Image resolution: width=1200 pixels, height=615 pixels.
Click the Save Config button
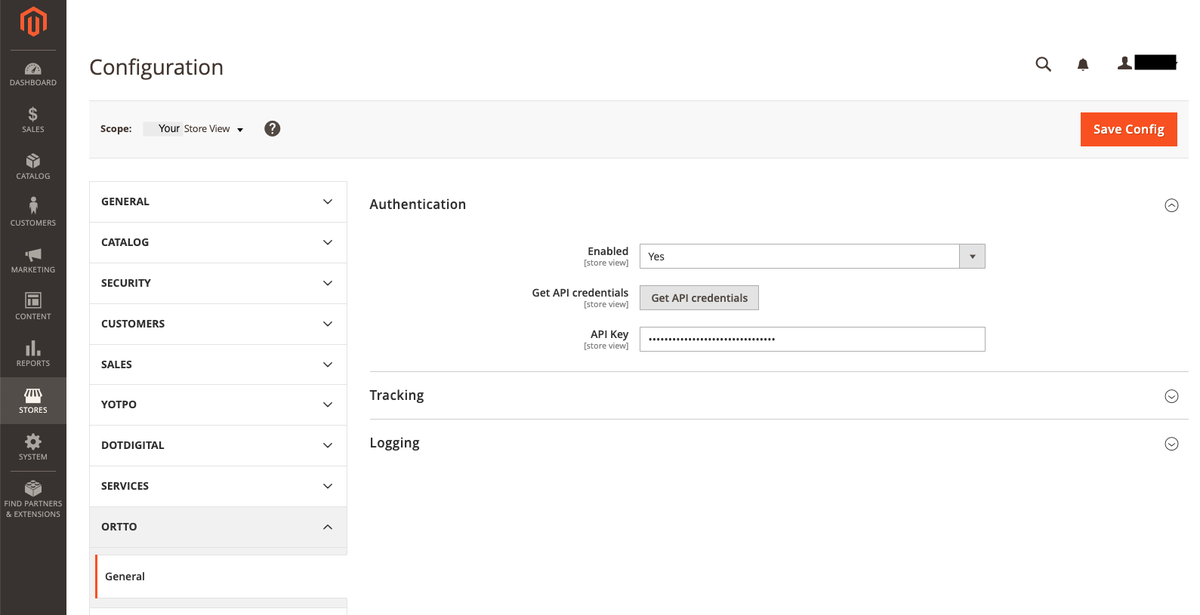(x=1128, y=129)
